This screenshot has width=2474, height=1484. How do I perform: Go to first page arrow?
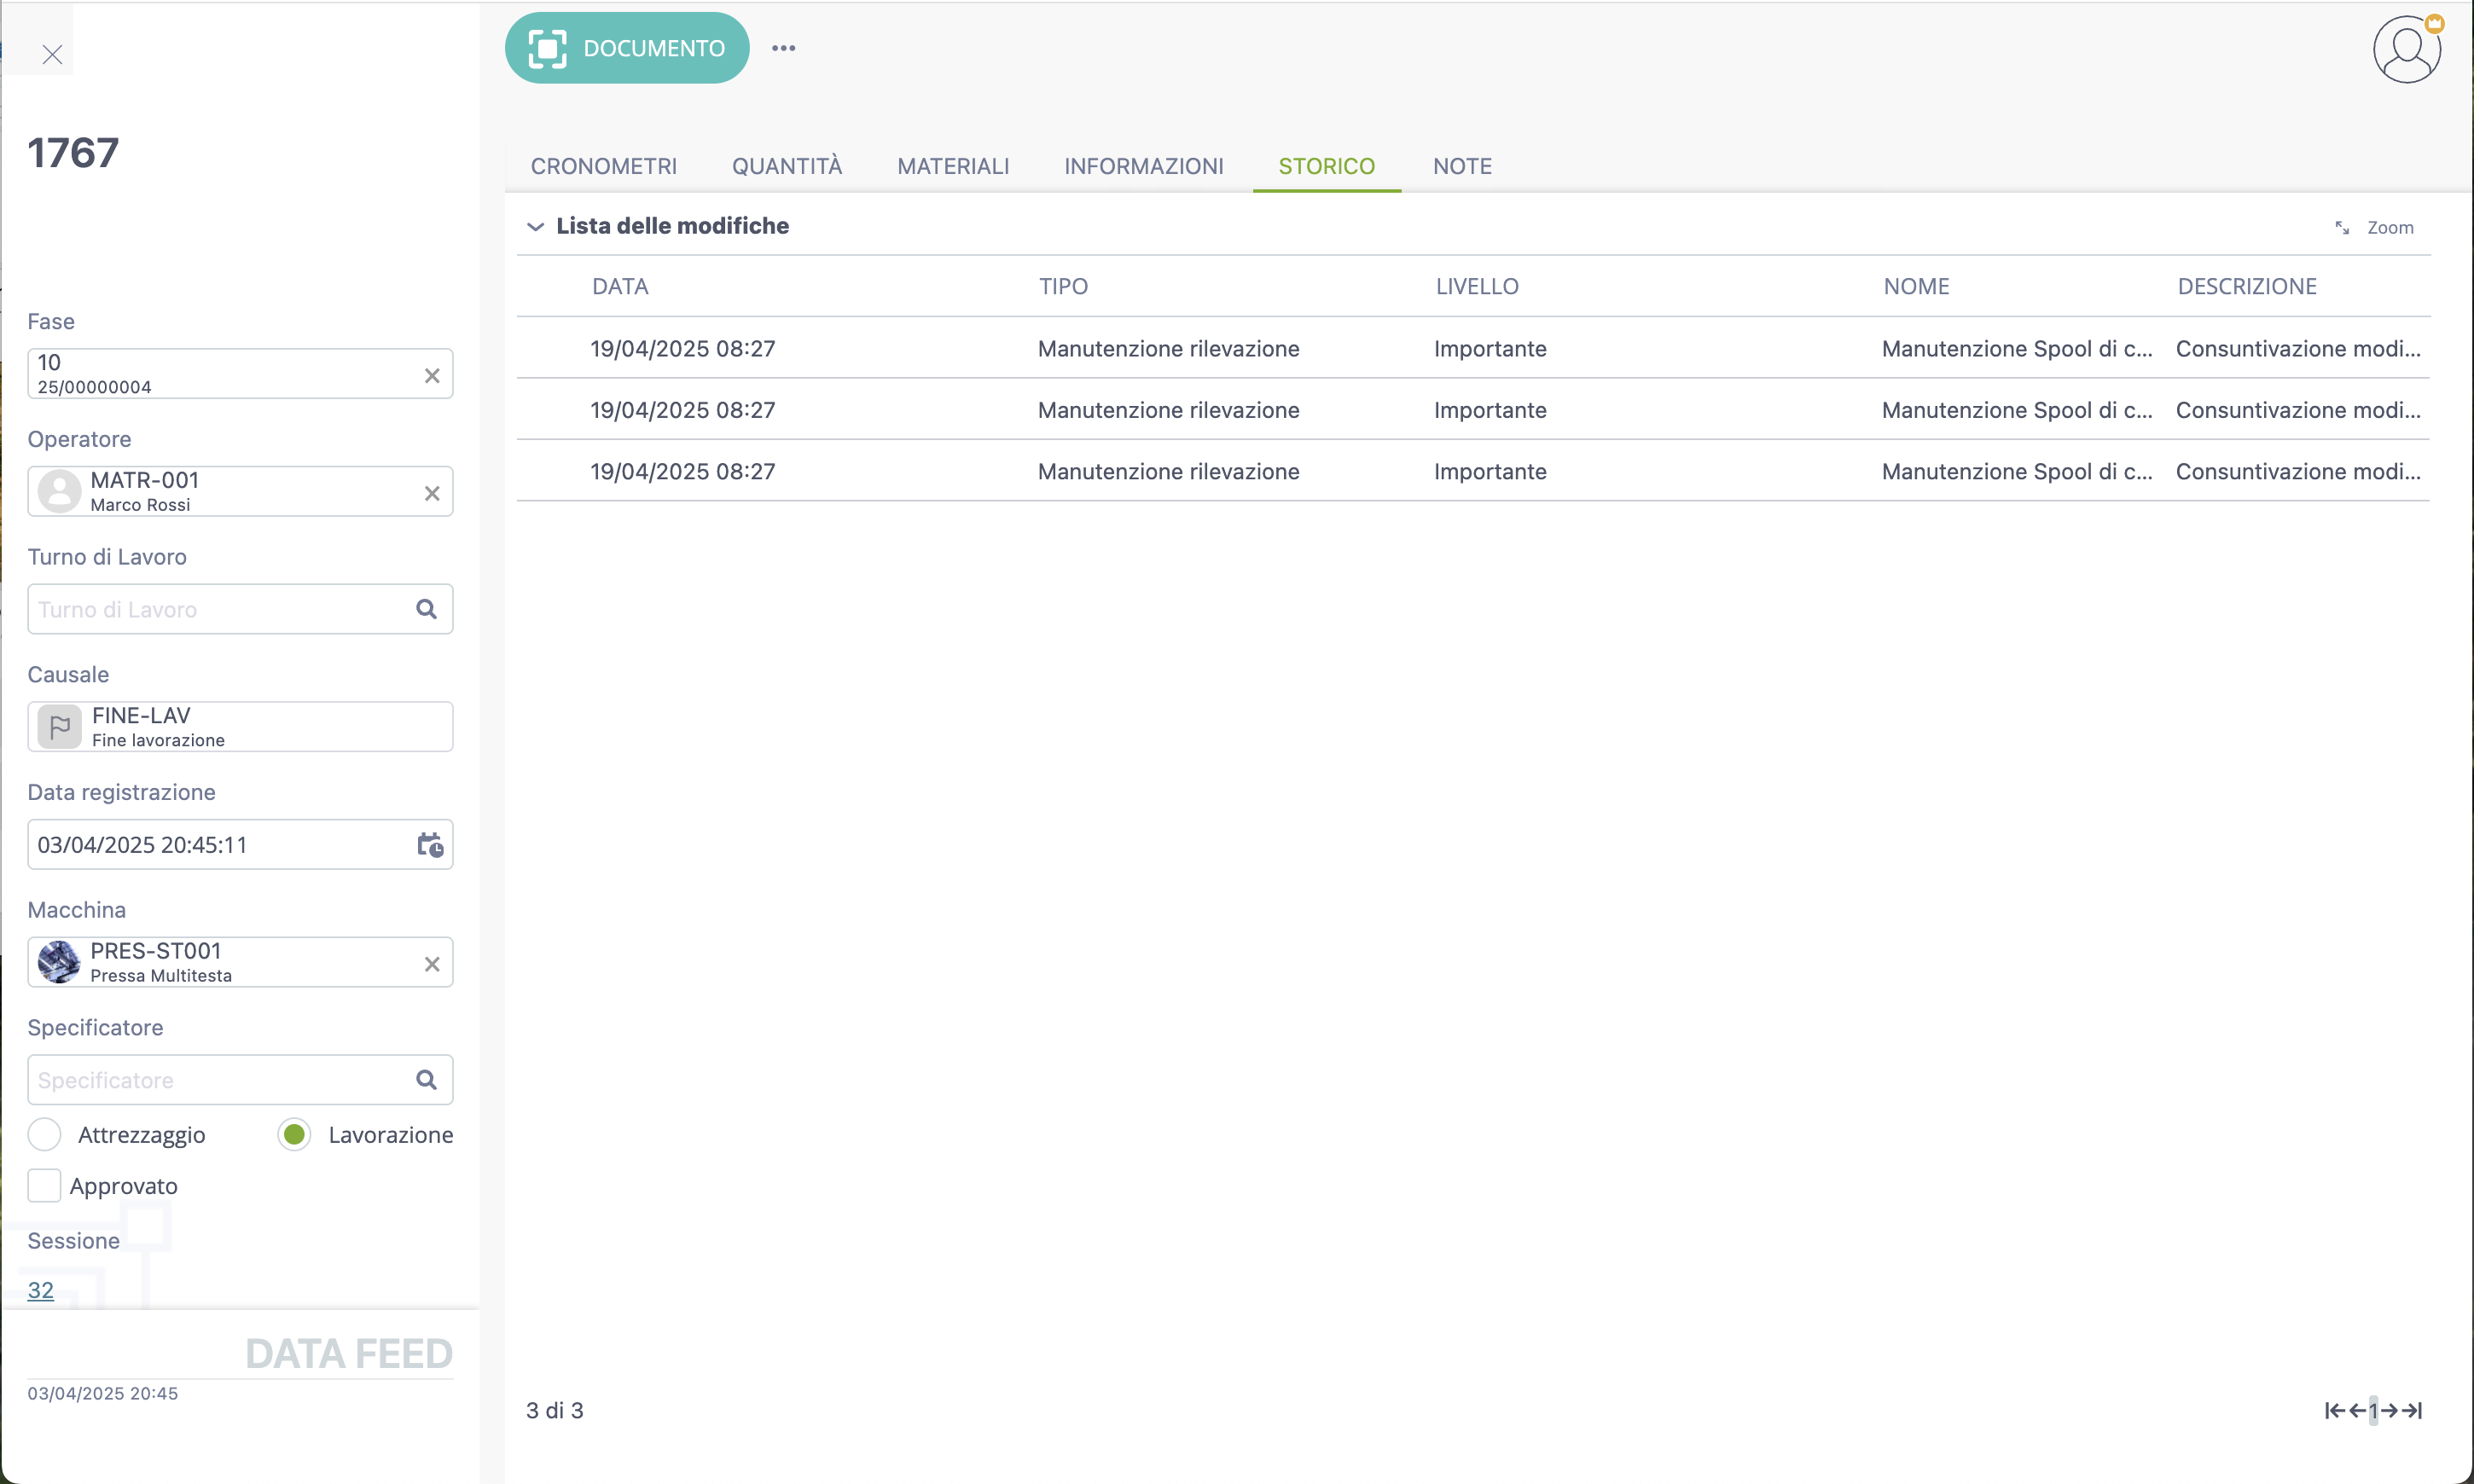tap(2334, 1411)
